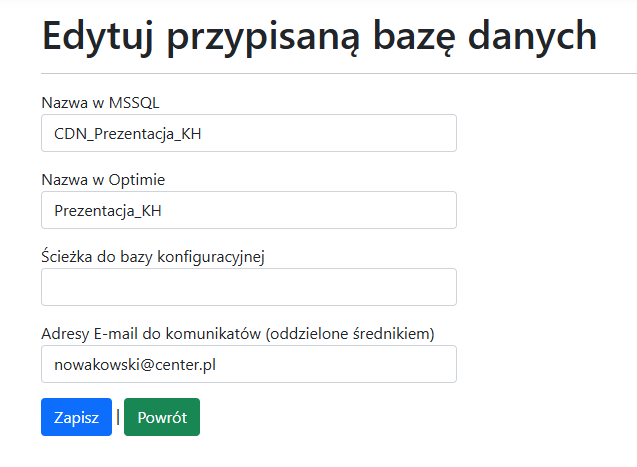Viewport: 637px width, 467px height.
Task: Click the 'Nazwa w MSSQL' label
Action: [100, 102]
